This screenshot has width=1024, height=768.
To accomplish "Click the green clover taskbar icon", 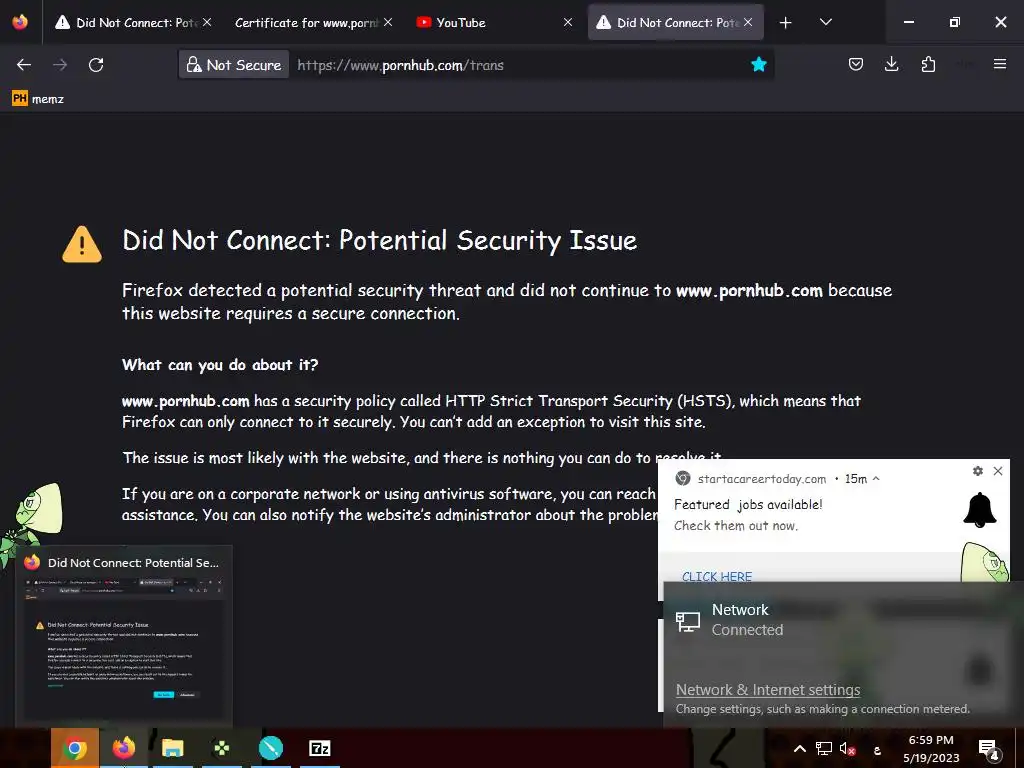I will point(221,748).
